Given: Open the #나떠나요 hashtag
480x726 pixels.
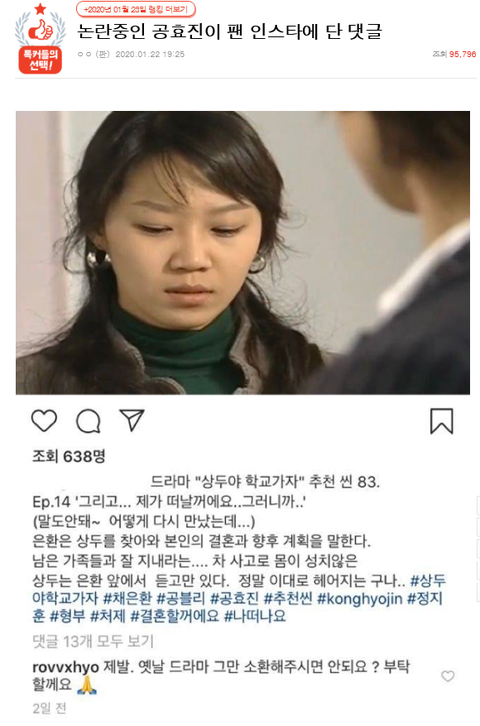Looking at the screenshot, I should pos(255,616).
